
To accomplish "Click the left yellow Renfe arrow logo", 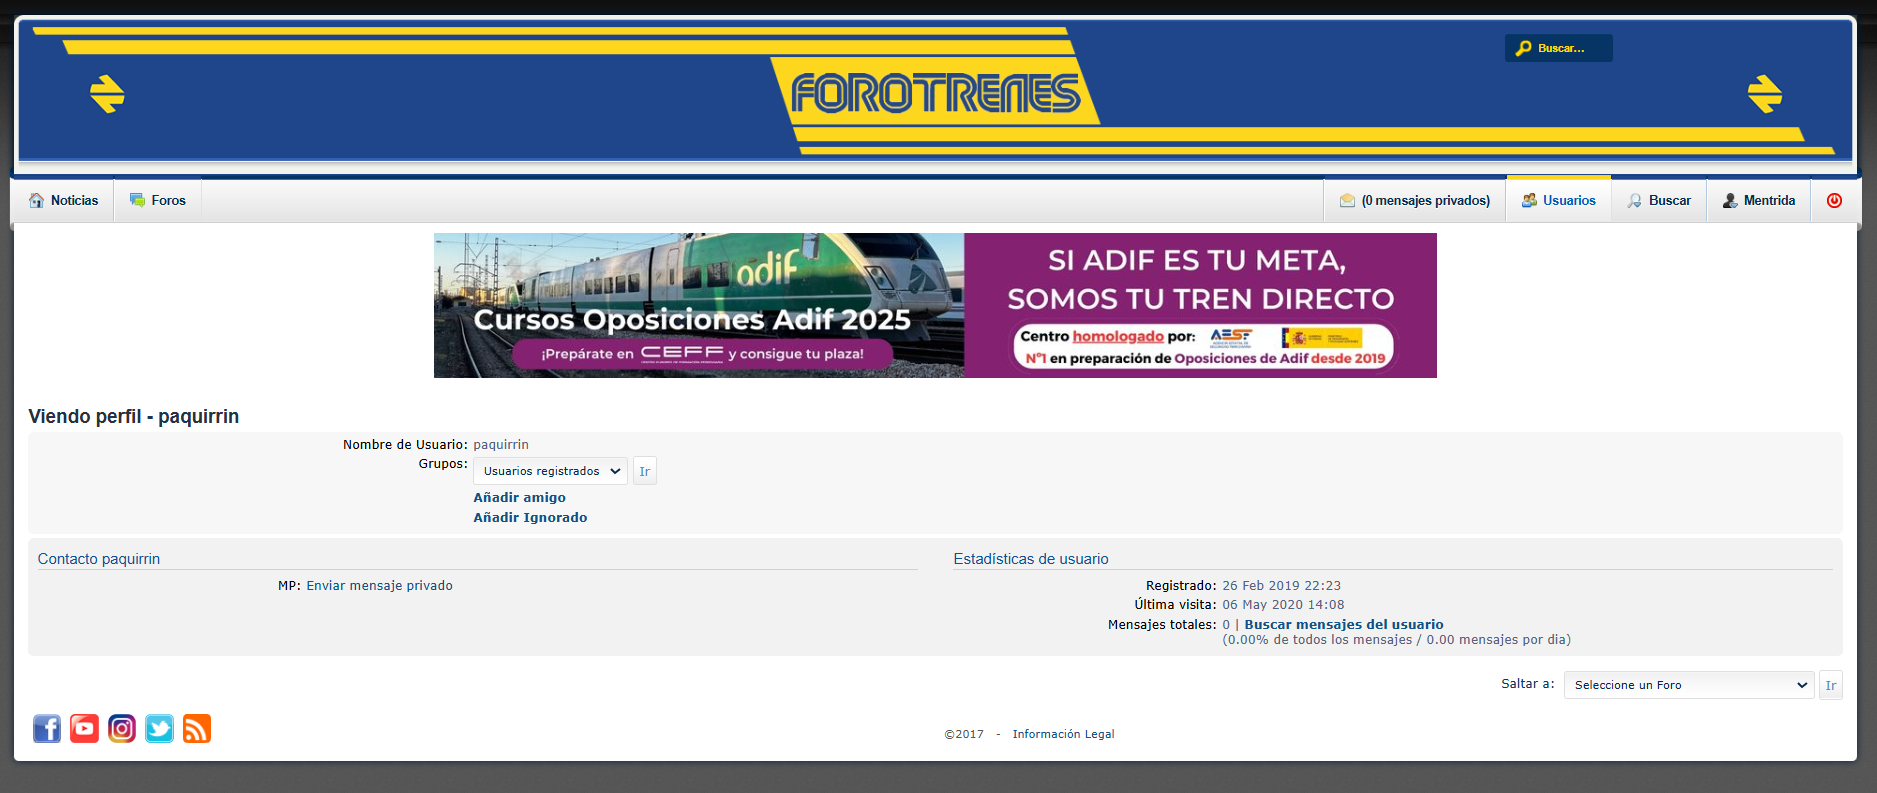I will click(107, 94).
